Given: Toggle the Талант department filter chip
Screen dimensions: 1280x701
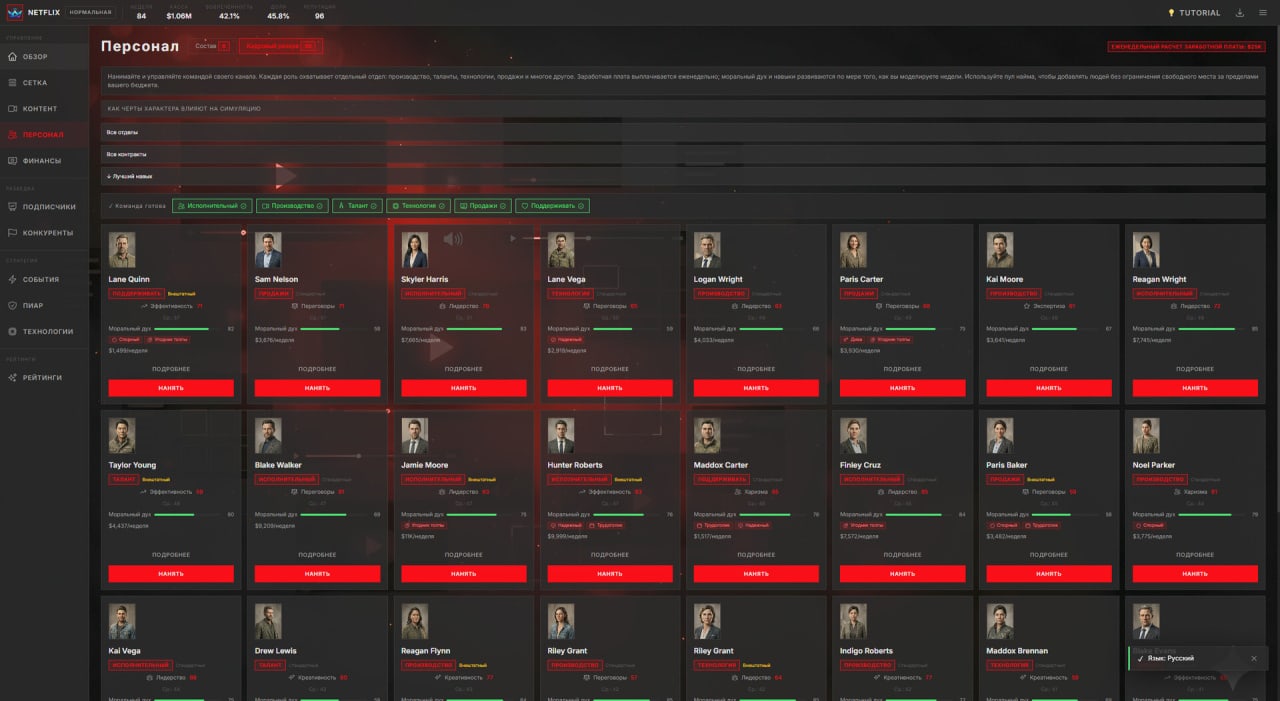Looking at the screenshot, I should click(x=357, y=206).
